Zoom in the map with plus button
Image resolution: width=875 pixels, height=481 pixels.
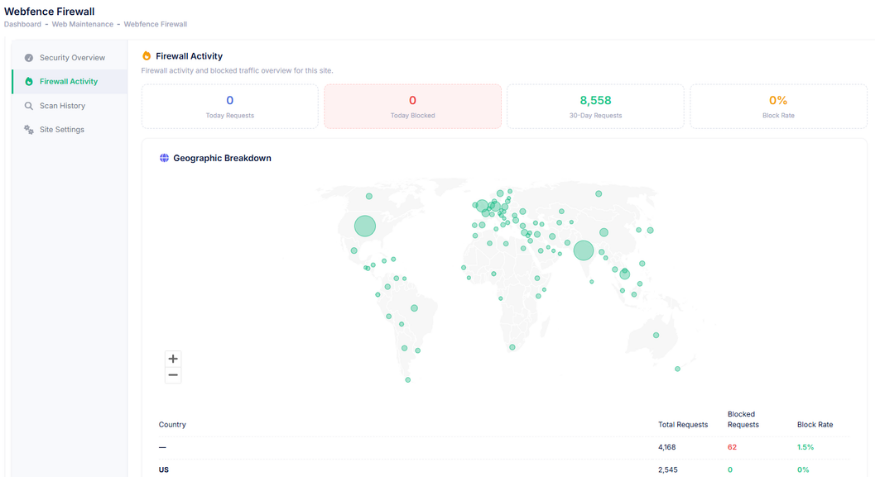(x=173, y=359)
